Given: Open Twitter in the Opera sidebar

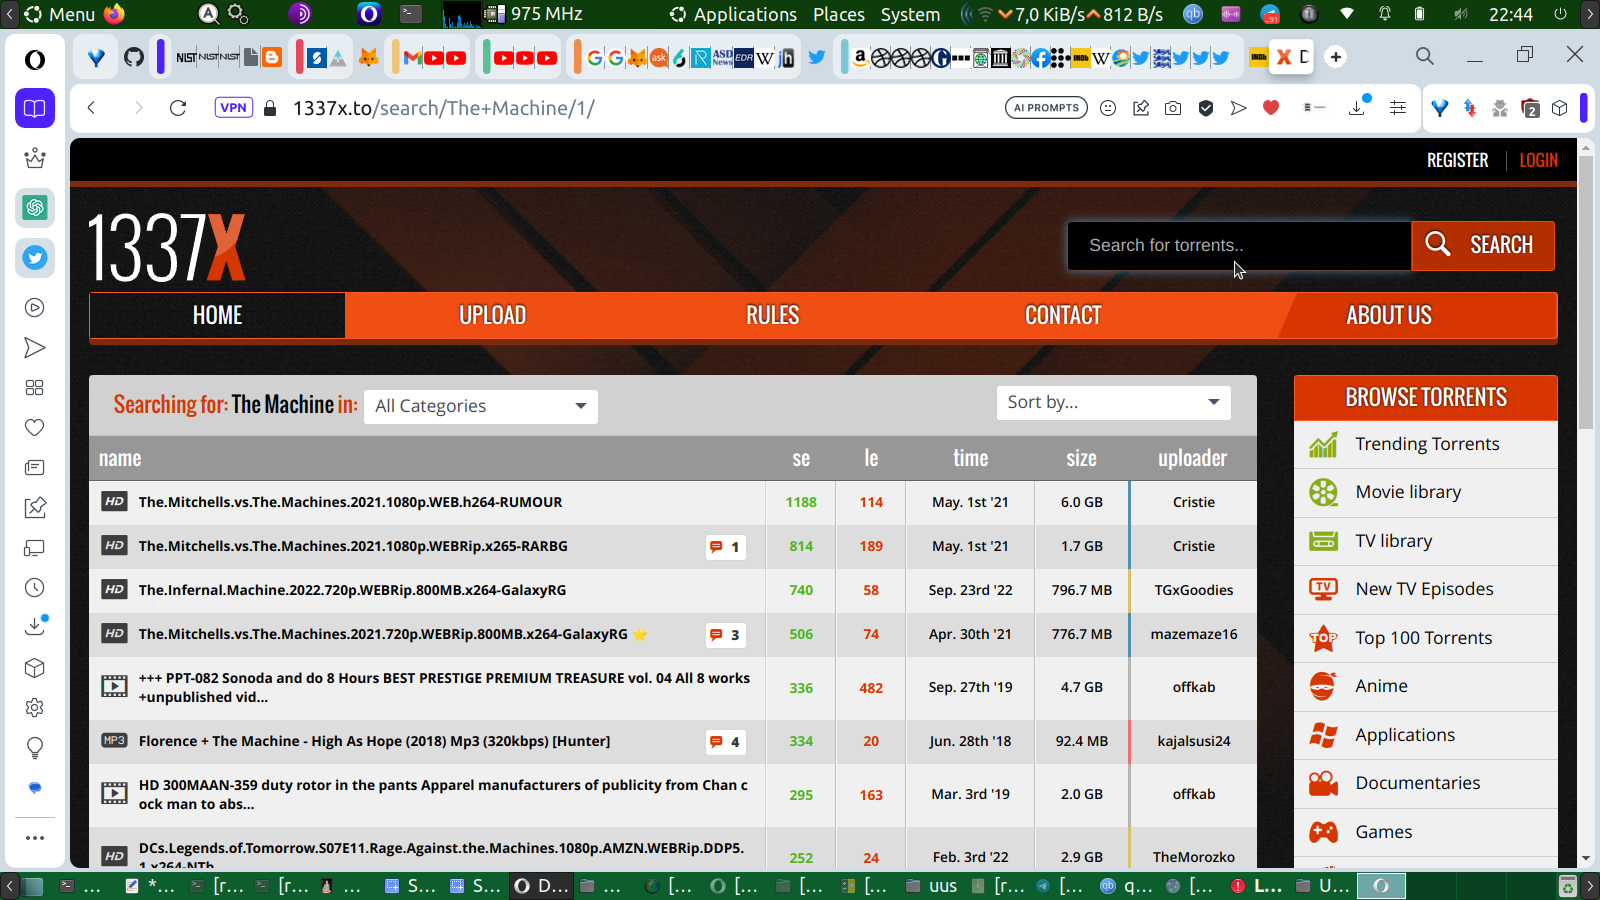Looking at the screenshot, I should tap(35, 258).
